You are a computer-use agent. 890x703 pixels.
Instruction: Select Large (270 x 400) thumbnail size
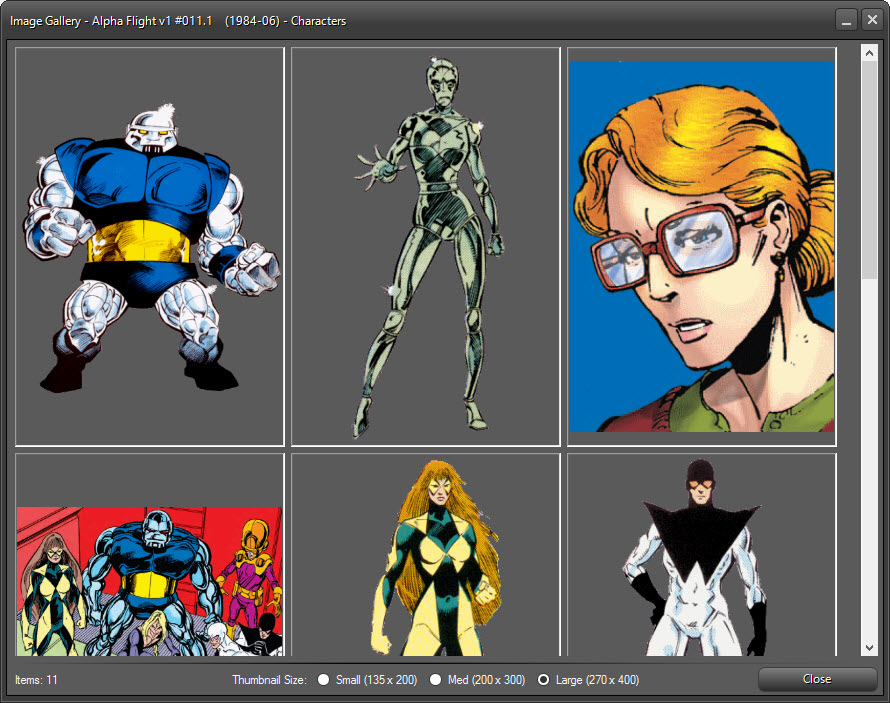coord(543,679)
